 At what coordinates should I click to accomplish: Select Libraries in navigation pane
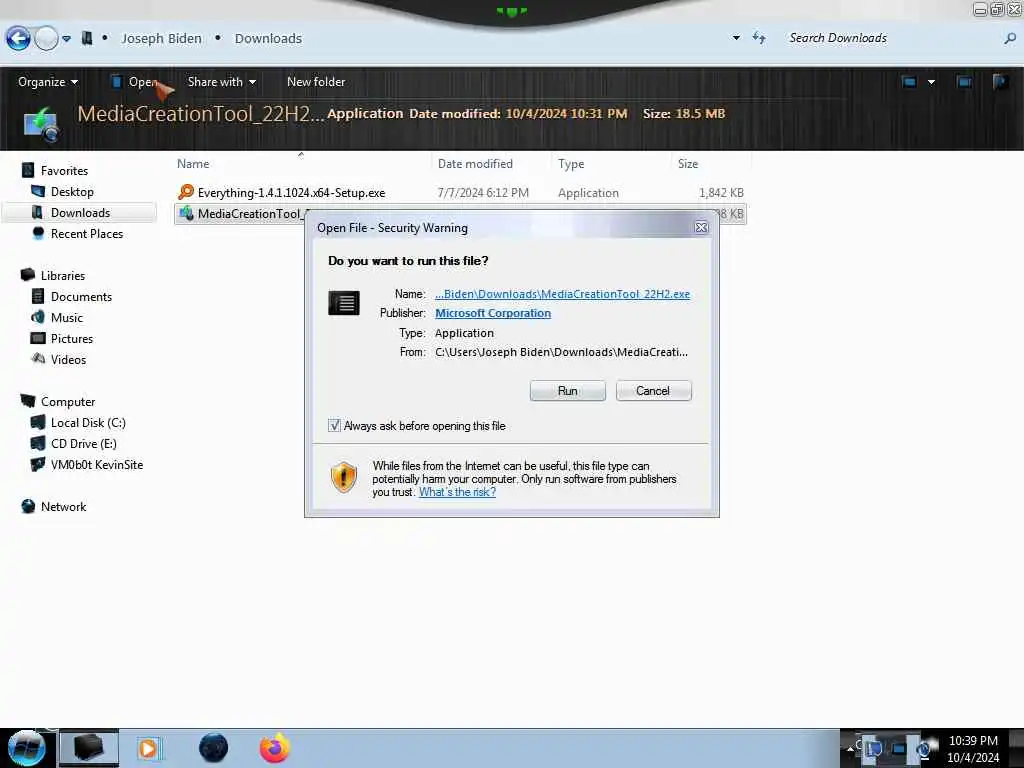click(x=63, y=276)
